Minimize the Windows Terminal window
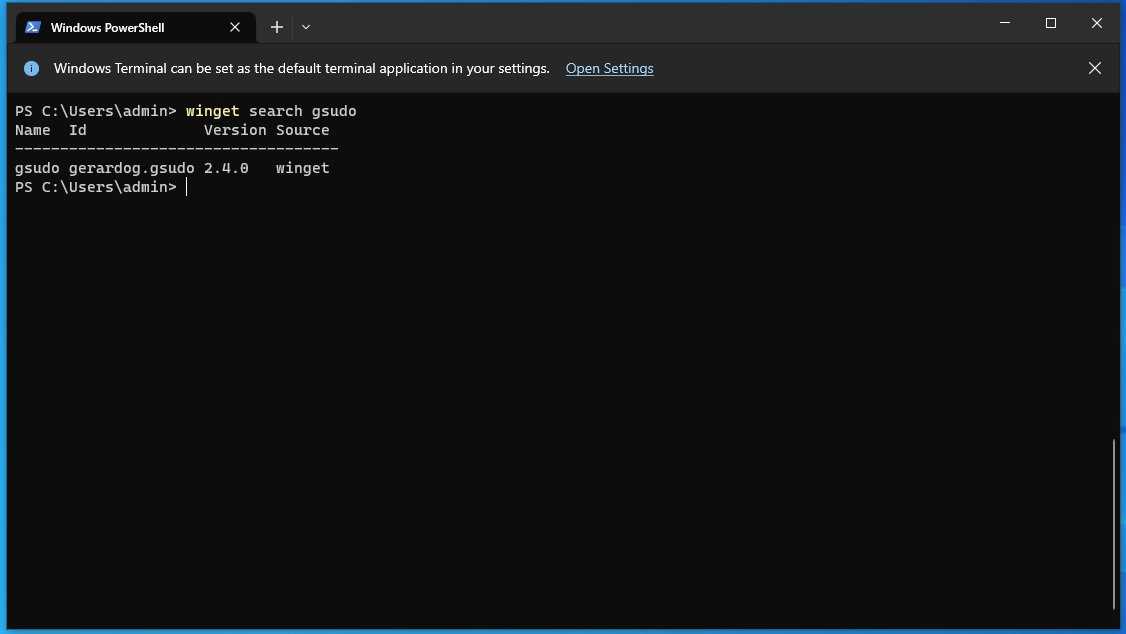1126x634 pixels. pos(1005,23)
